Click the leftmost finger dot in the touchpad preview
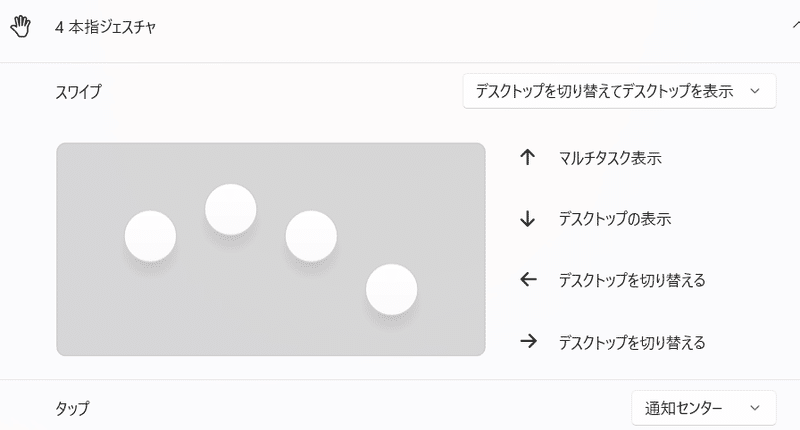The width and height of the screenshot is (800, 430). point(151,236)
